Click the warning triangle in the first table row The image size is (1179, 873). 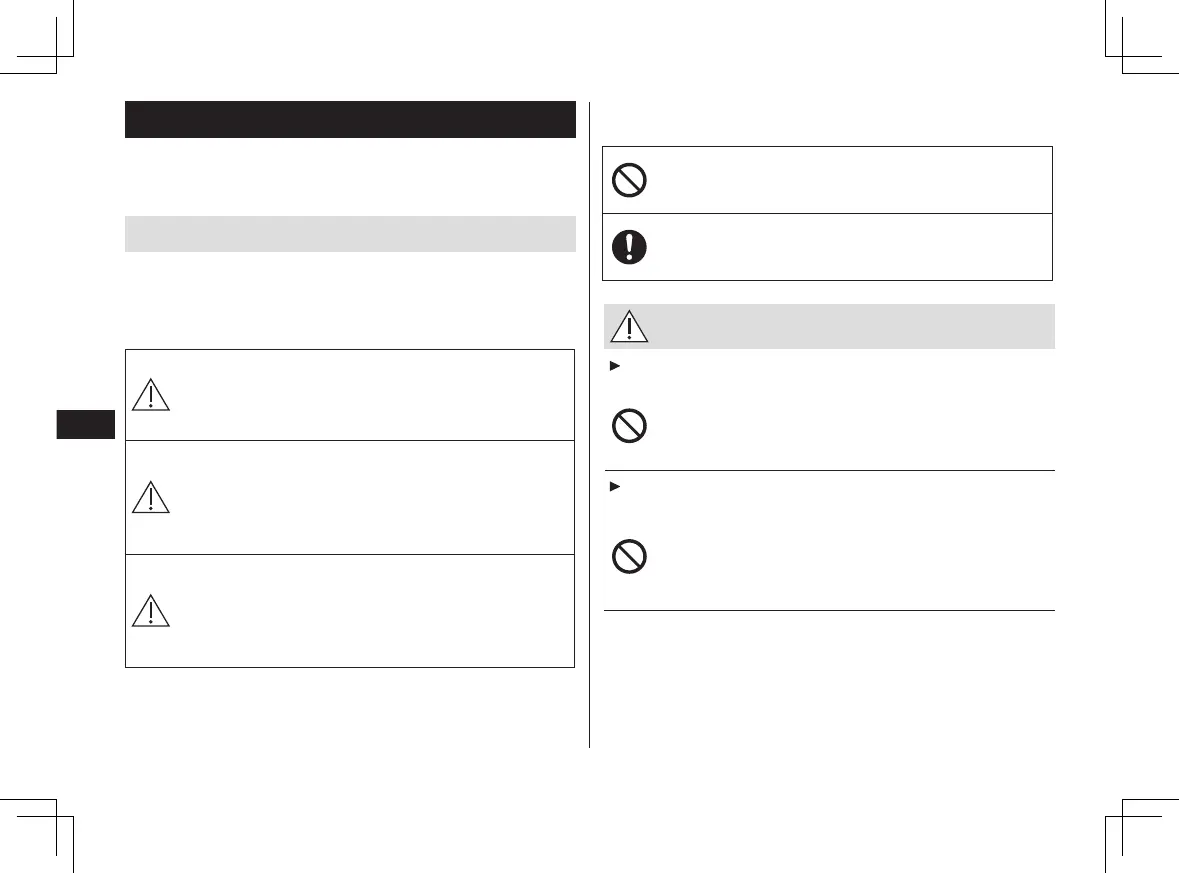coord(150,395)
